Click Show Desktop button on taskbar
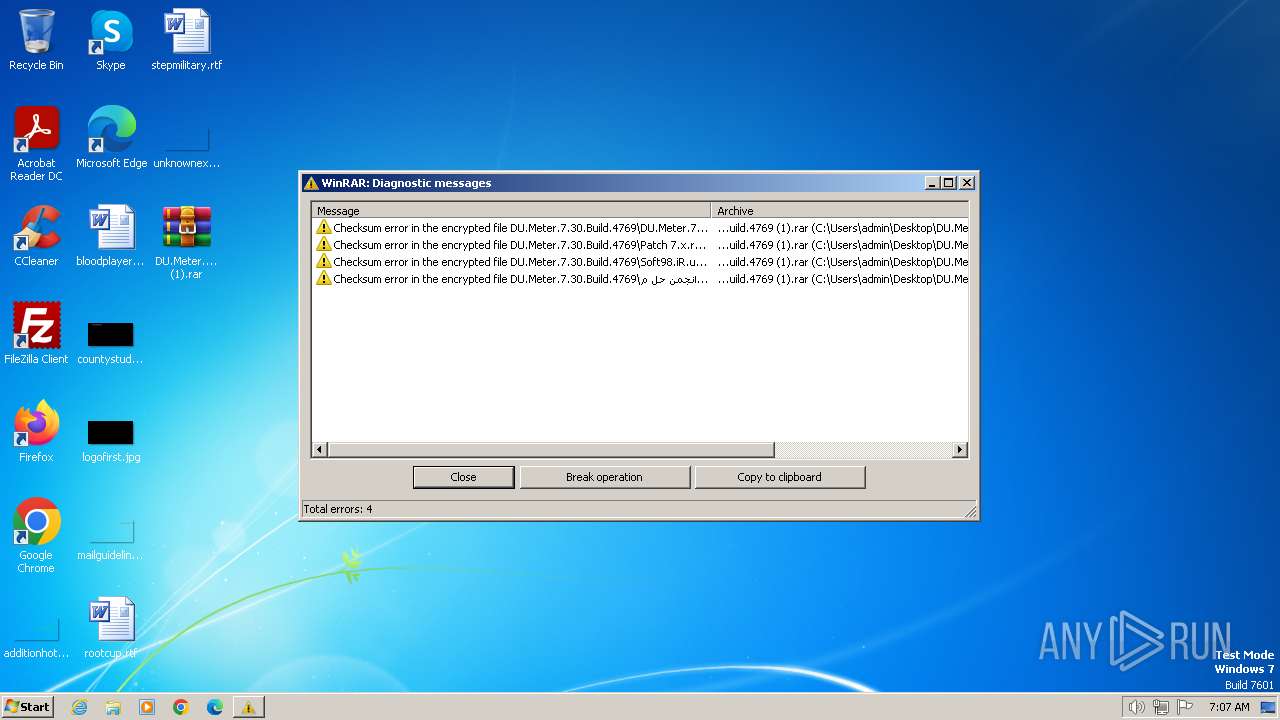1280x720 pixels. (1267, 707)
